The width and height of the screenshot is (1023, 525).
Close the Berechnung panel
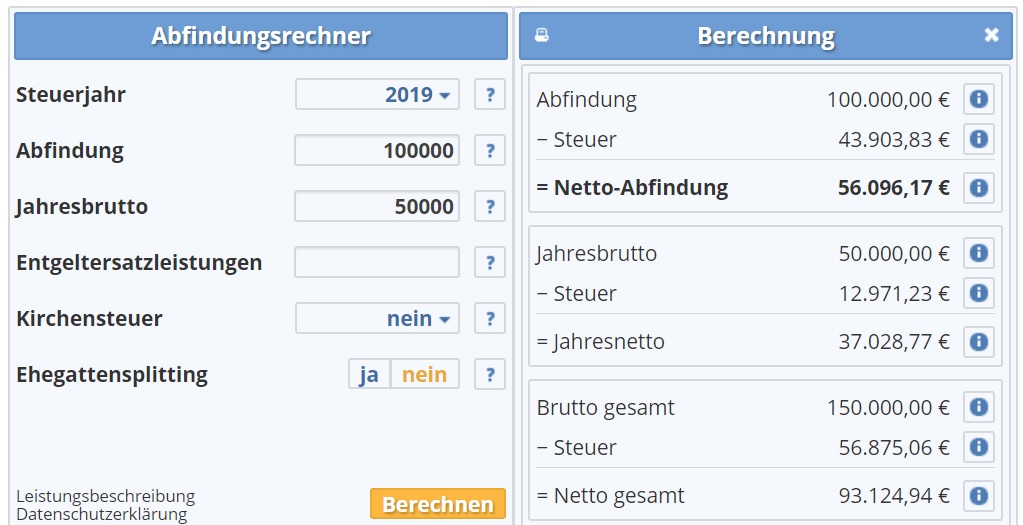(x=992, y=35)
